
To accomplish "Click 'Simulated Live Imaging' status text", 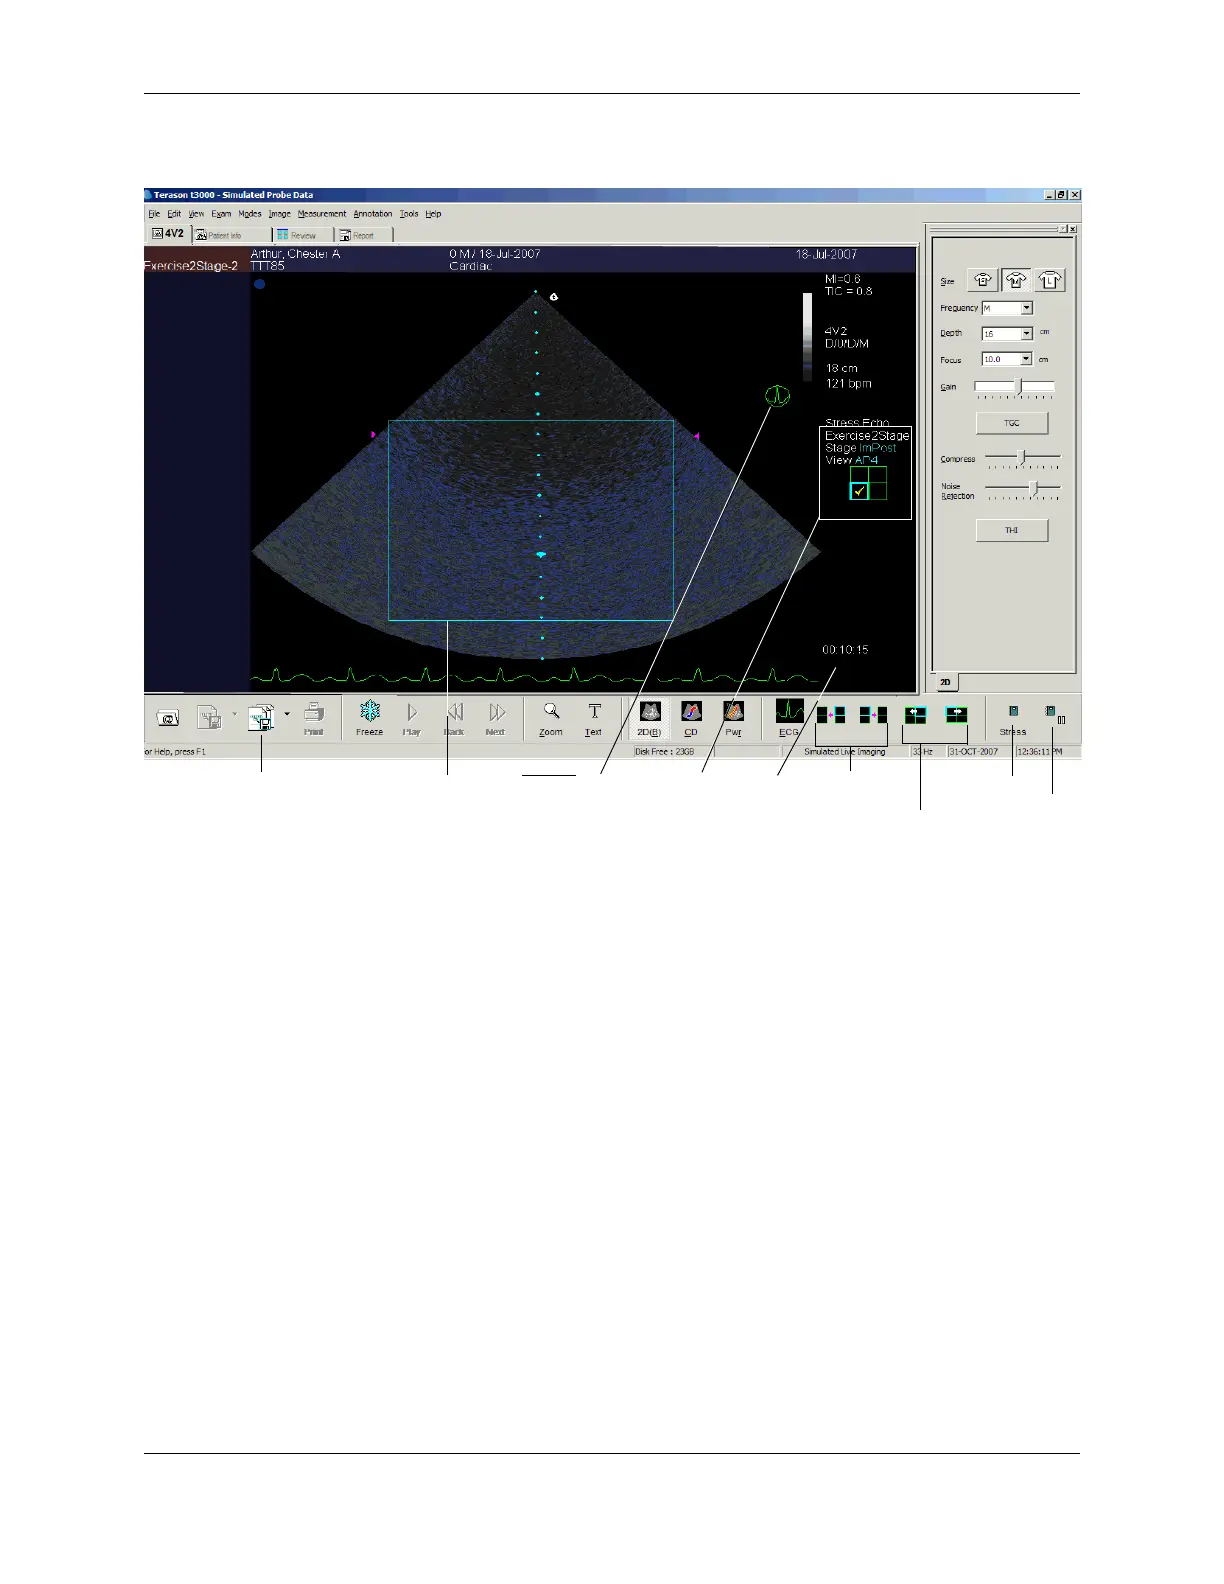I will click(x=845, y=751).
